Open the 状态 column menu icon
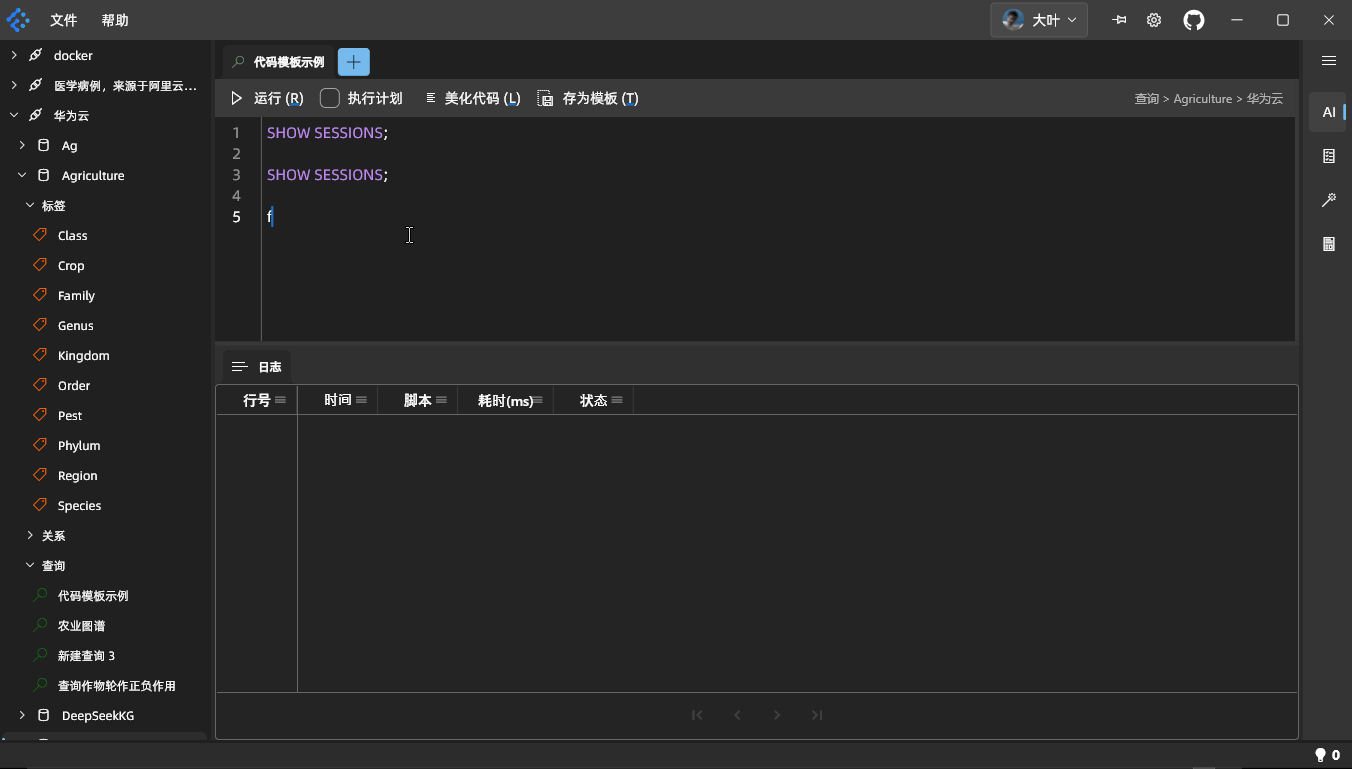This screenshot has height=769, width=1352. (617, 400)
